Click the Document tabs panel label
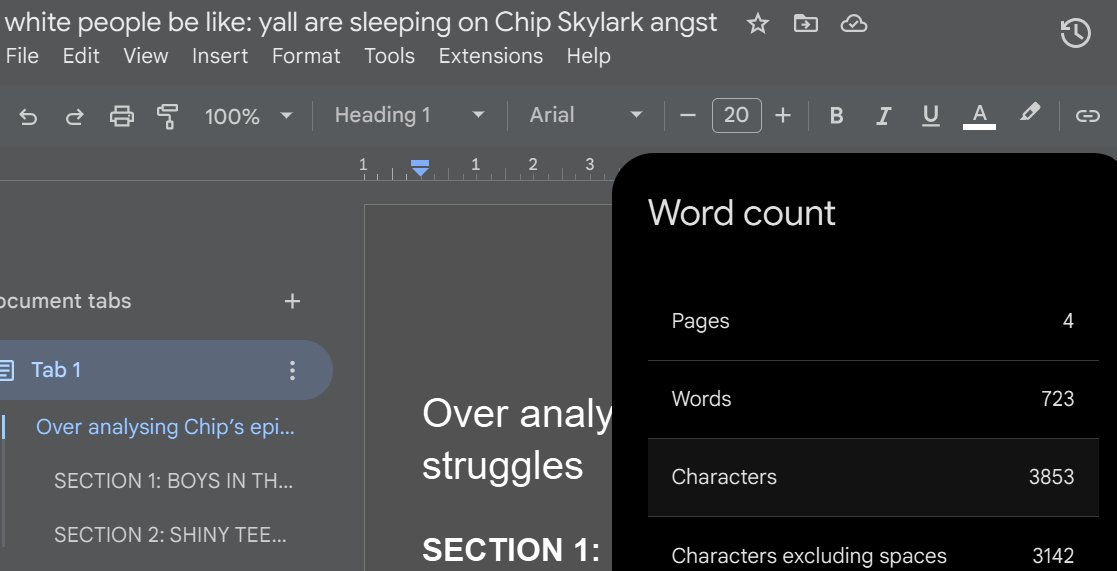Image resolution: width=1117 pixels, height=571 pixels. point(66,301)
